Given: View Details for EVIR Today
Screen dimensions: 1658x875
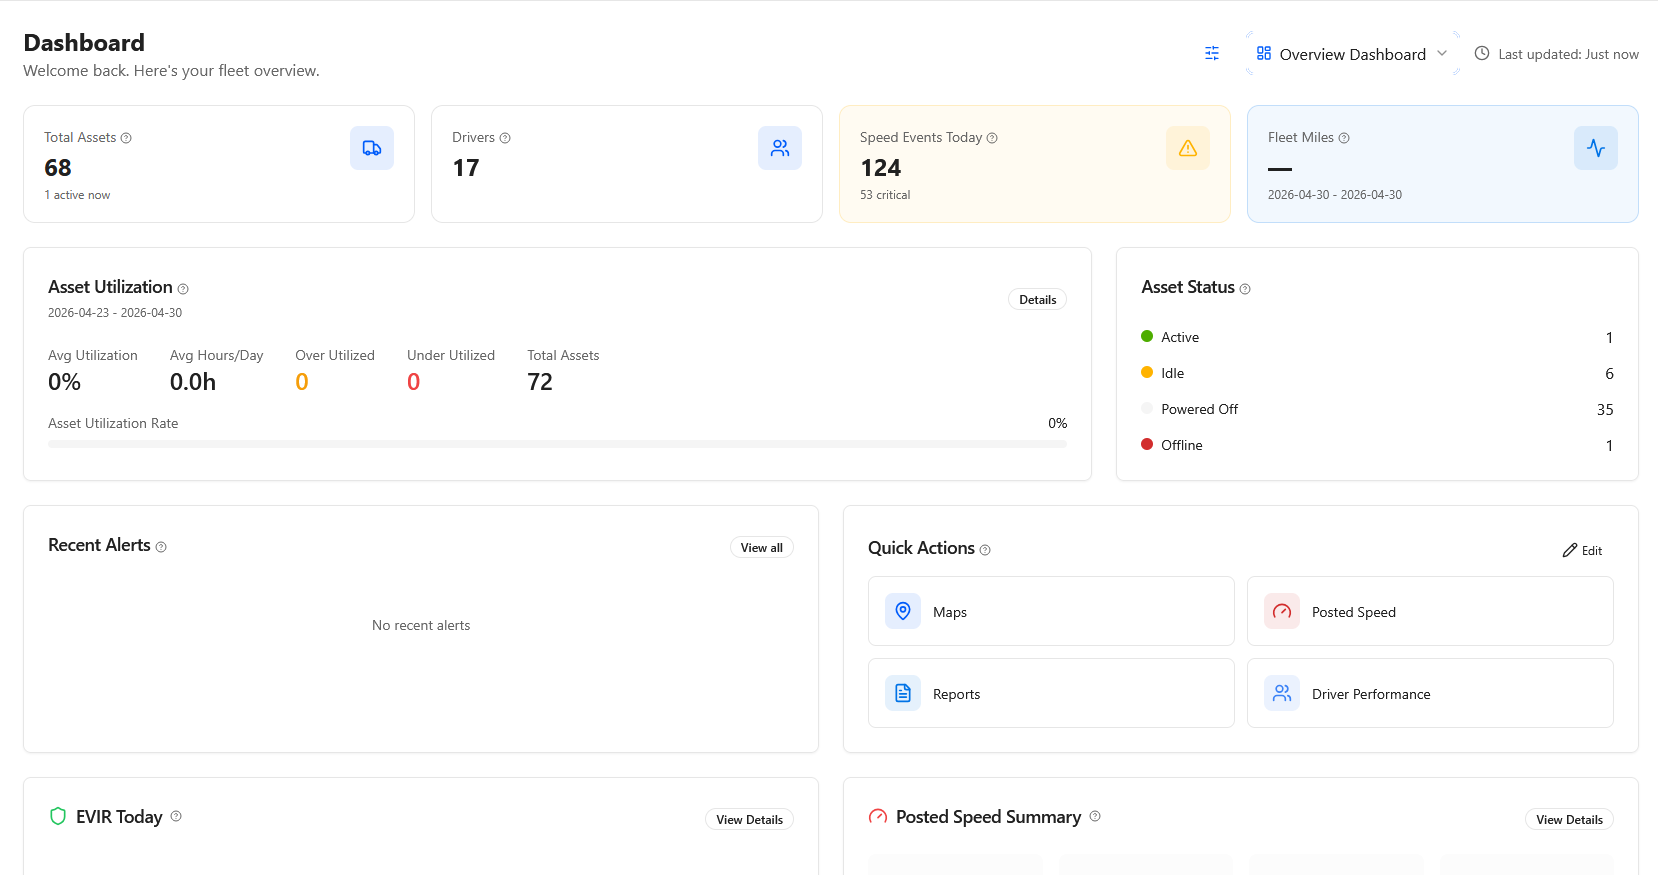Looking at the screenshot, I should click(x=750, y=820).
